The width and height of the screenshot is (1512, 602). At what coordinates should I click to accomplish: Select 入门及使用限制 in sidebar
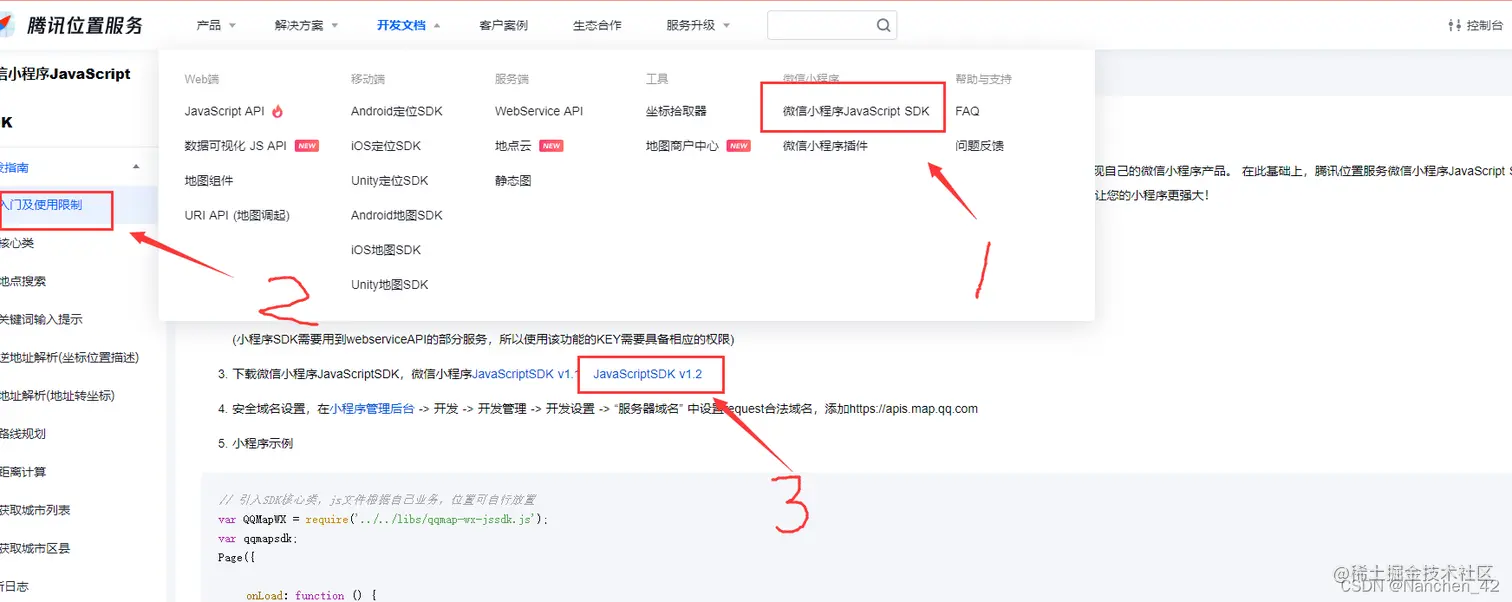click(x=42, y=205)
